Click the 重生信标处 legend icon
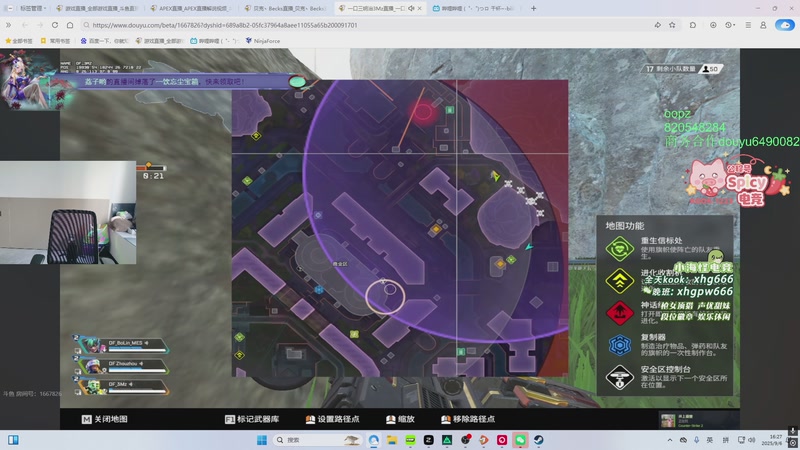This screenshot has width=800, height=450. coord(620,249)
